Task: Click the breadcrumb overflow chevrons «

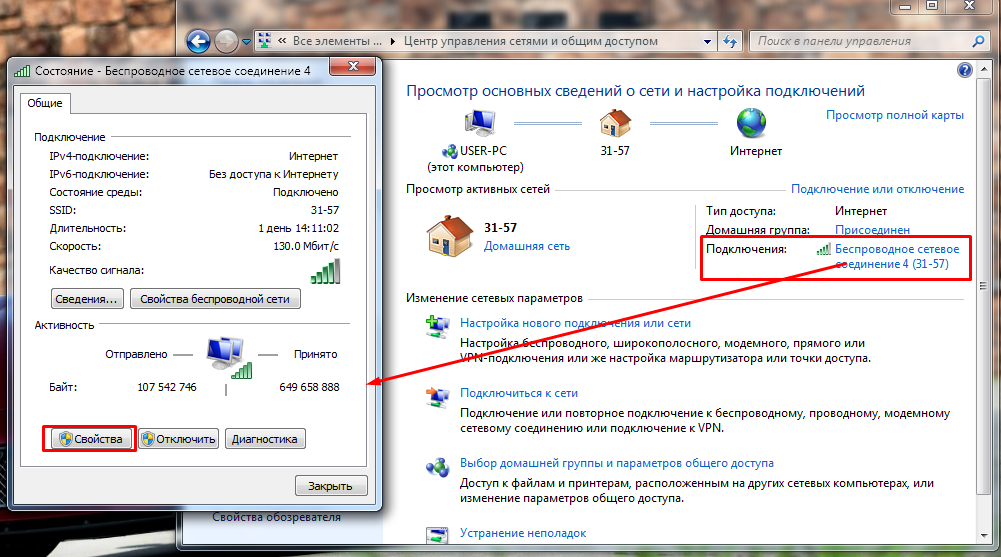Action: (282, 41)
